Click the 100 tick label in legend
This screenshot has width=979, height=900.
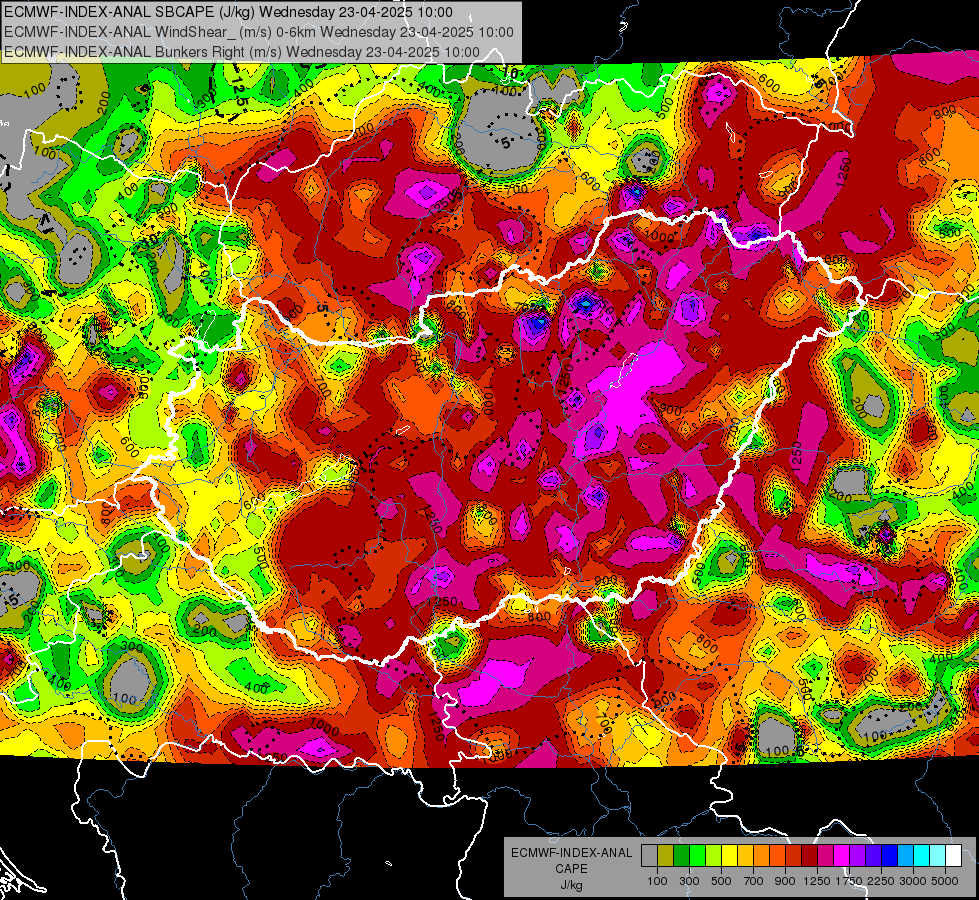pyautogui.click(x=657, y=881)
